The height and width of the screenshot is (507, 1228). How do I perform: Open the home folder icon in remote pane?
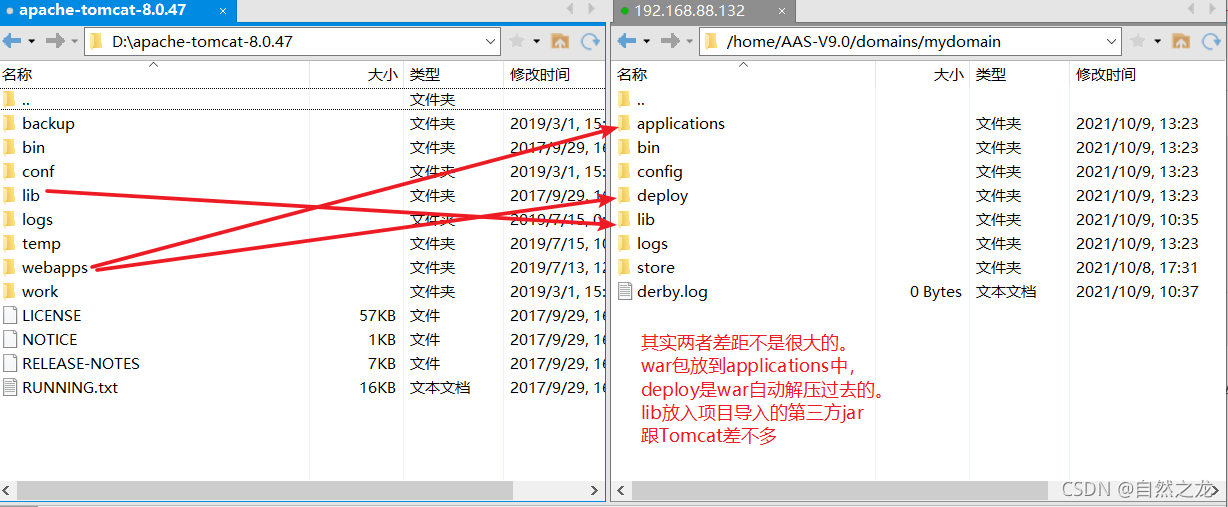[1181, 42]
